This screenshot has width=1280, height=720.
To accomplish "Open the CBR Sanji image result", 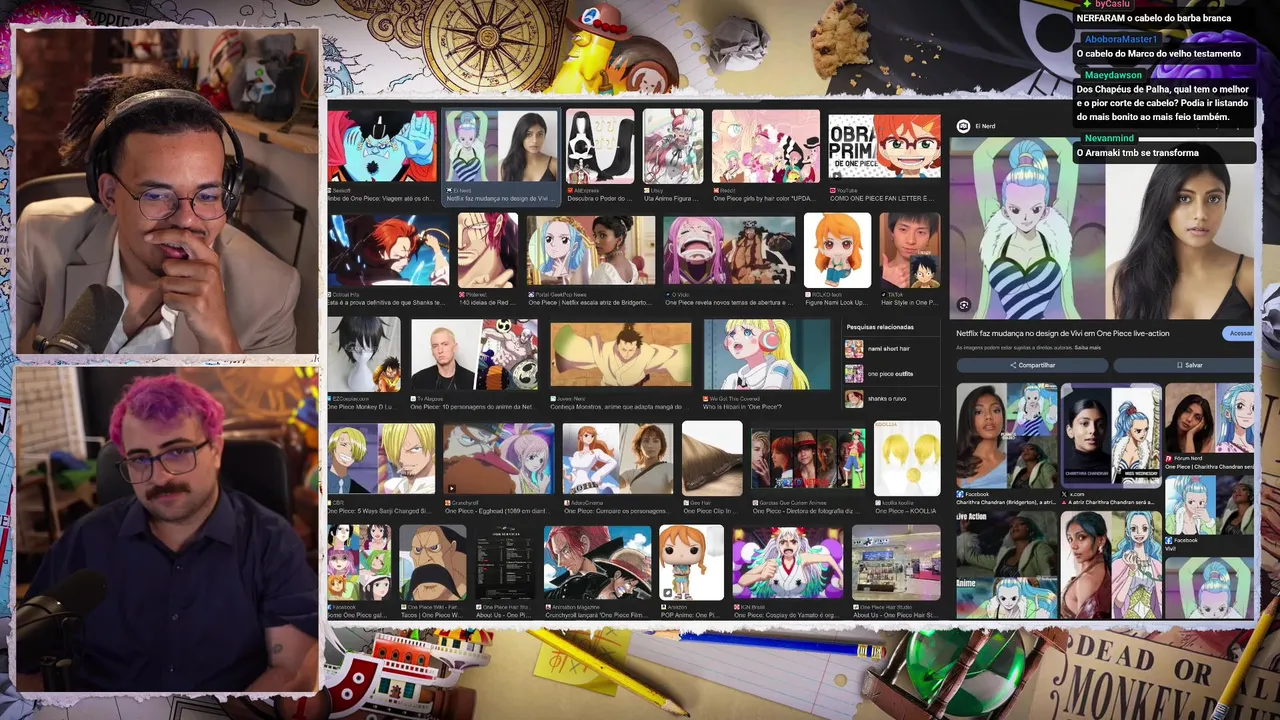I will (x=381, y=458).
